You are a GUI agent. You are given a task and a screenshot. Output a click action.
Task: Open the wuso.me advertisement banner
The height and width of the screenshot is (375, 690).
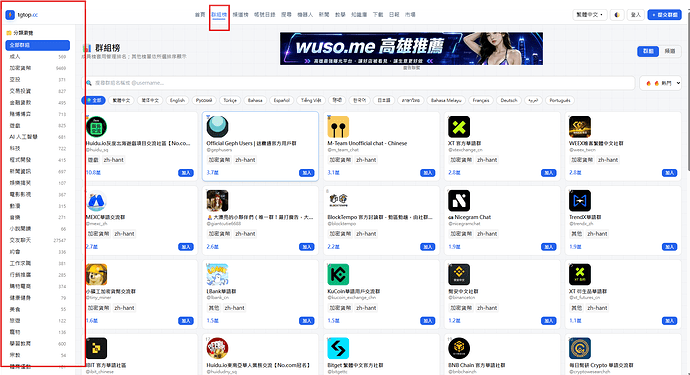pos(411,48)
